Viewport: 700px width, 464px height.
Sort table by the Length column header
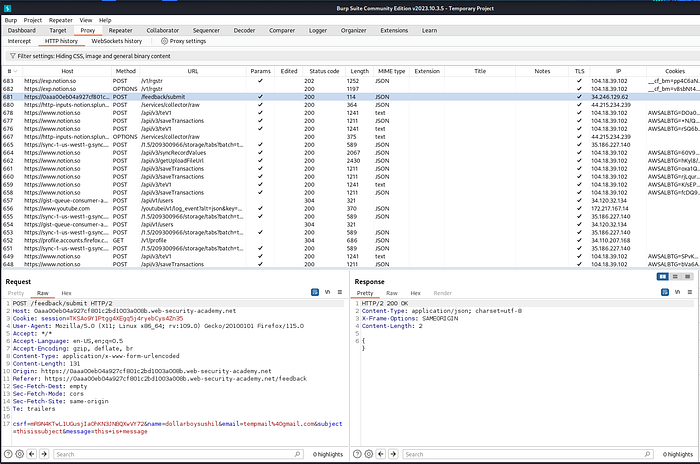click(x=359, y=71)
